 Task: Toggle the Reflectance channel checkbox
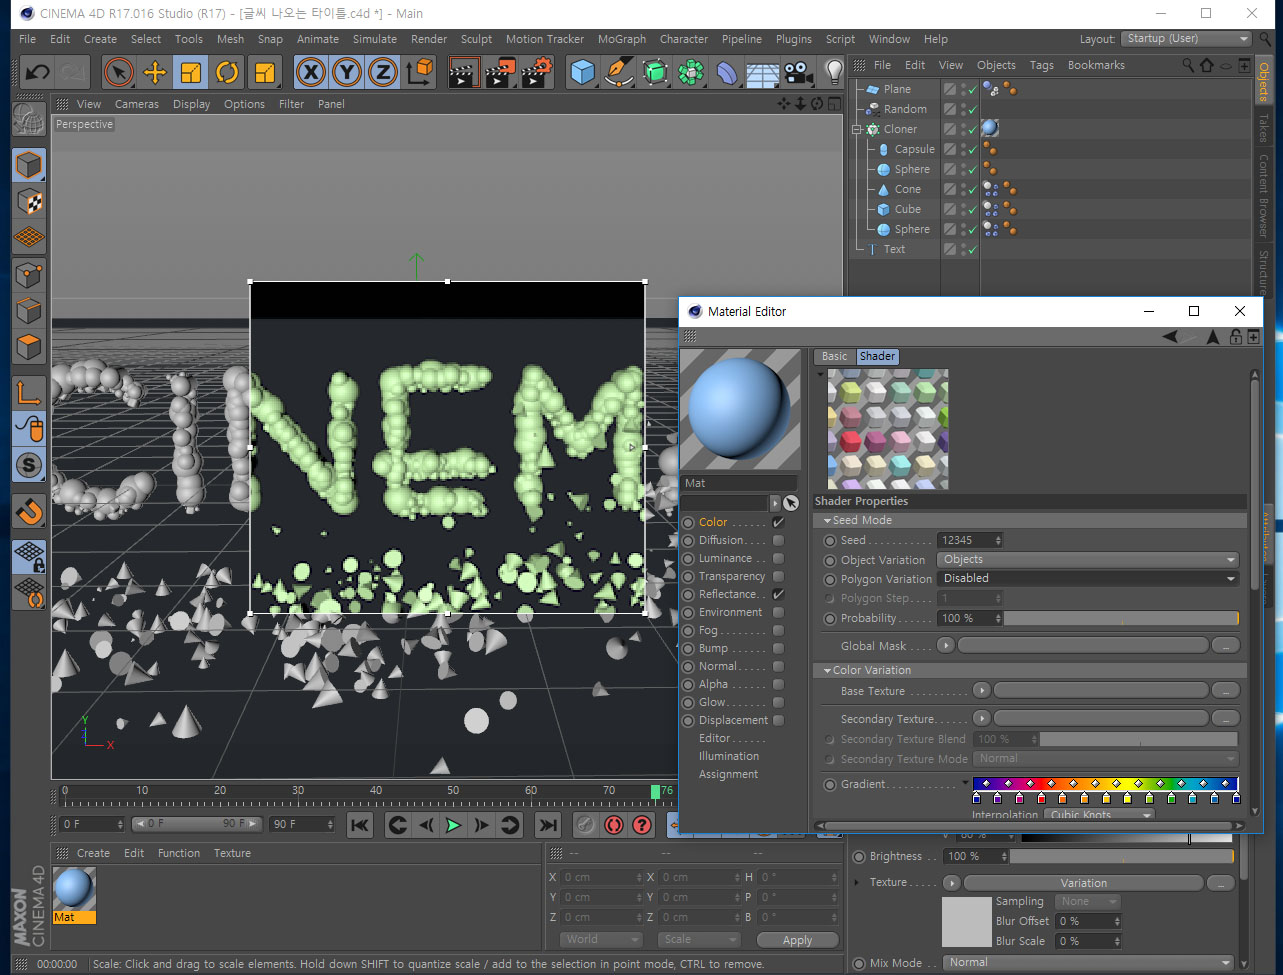click(x=778, y=594)
